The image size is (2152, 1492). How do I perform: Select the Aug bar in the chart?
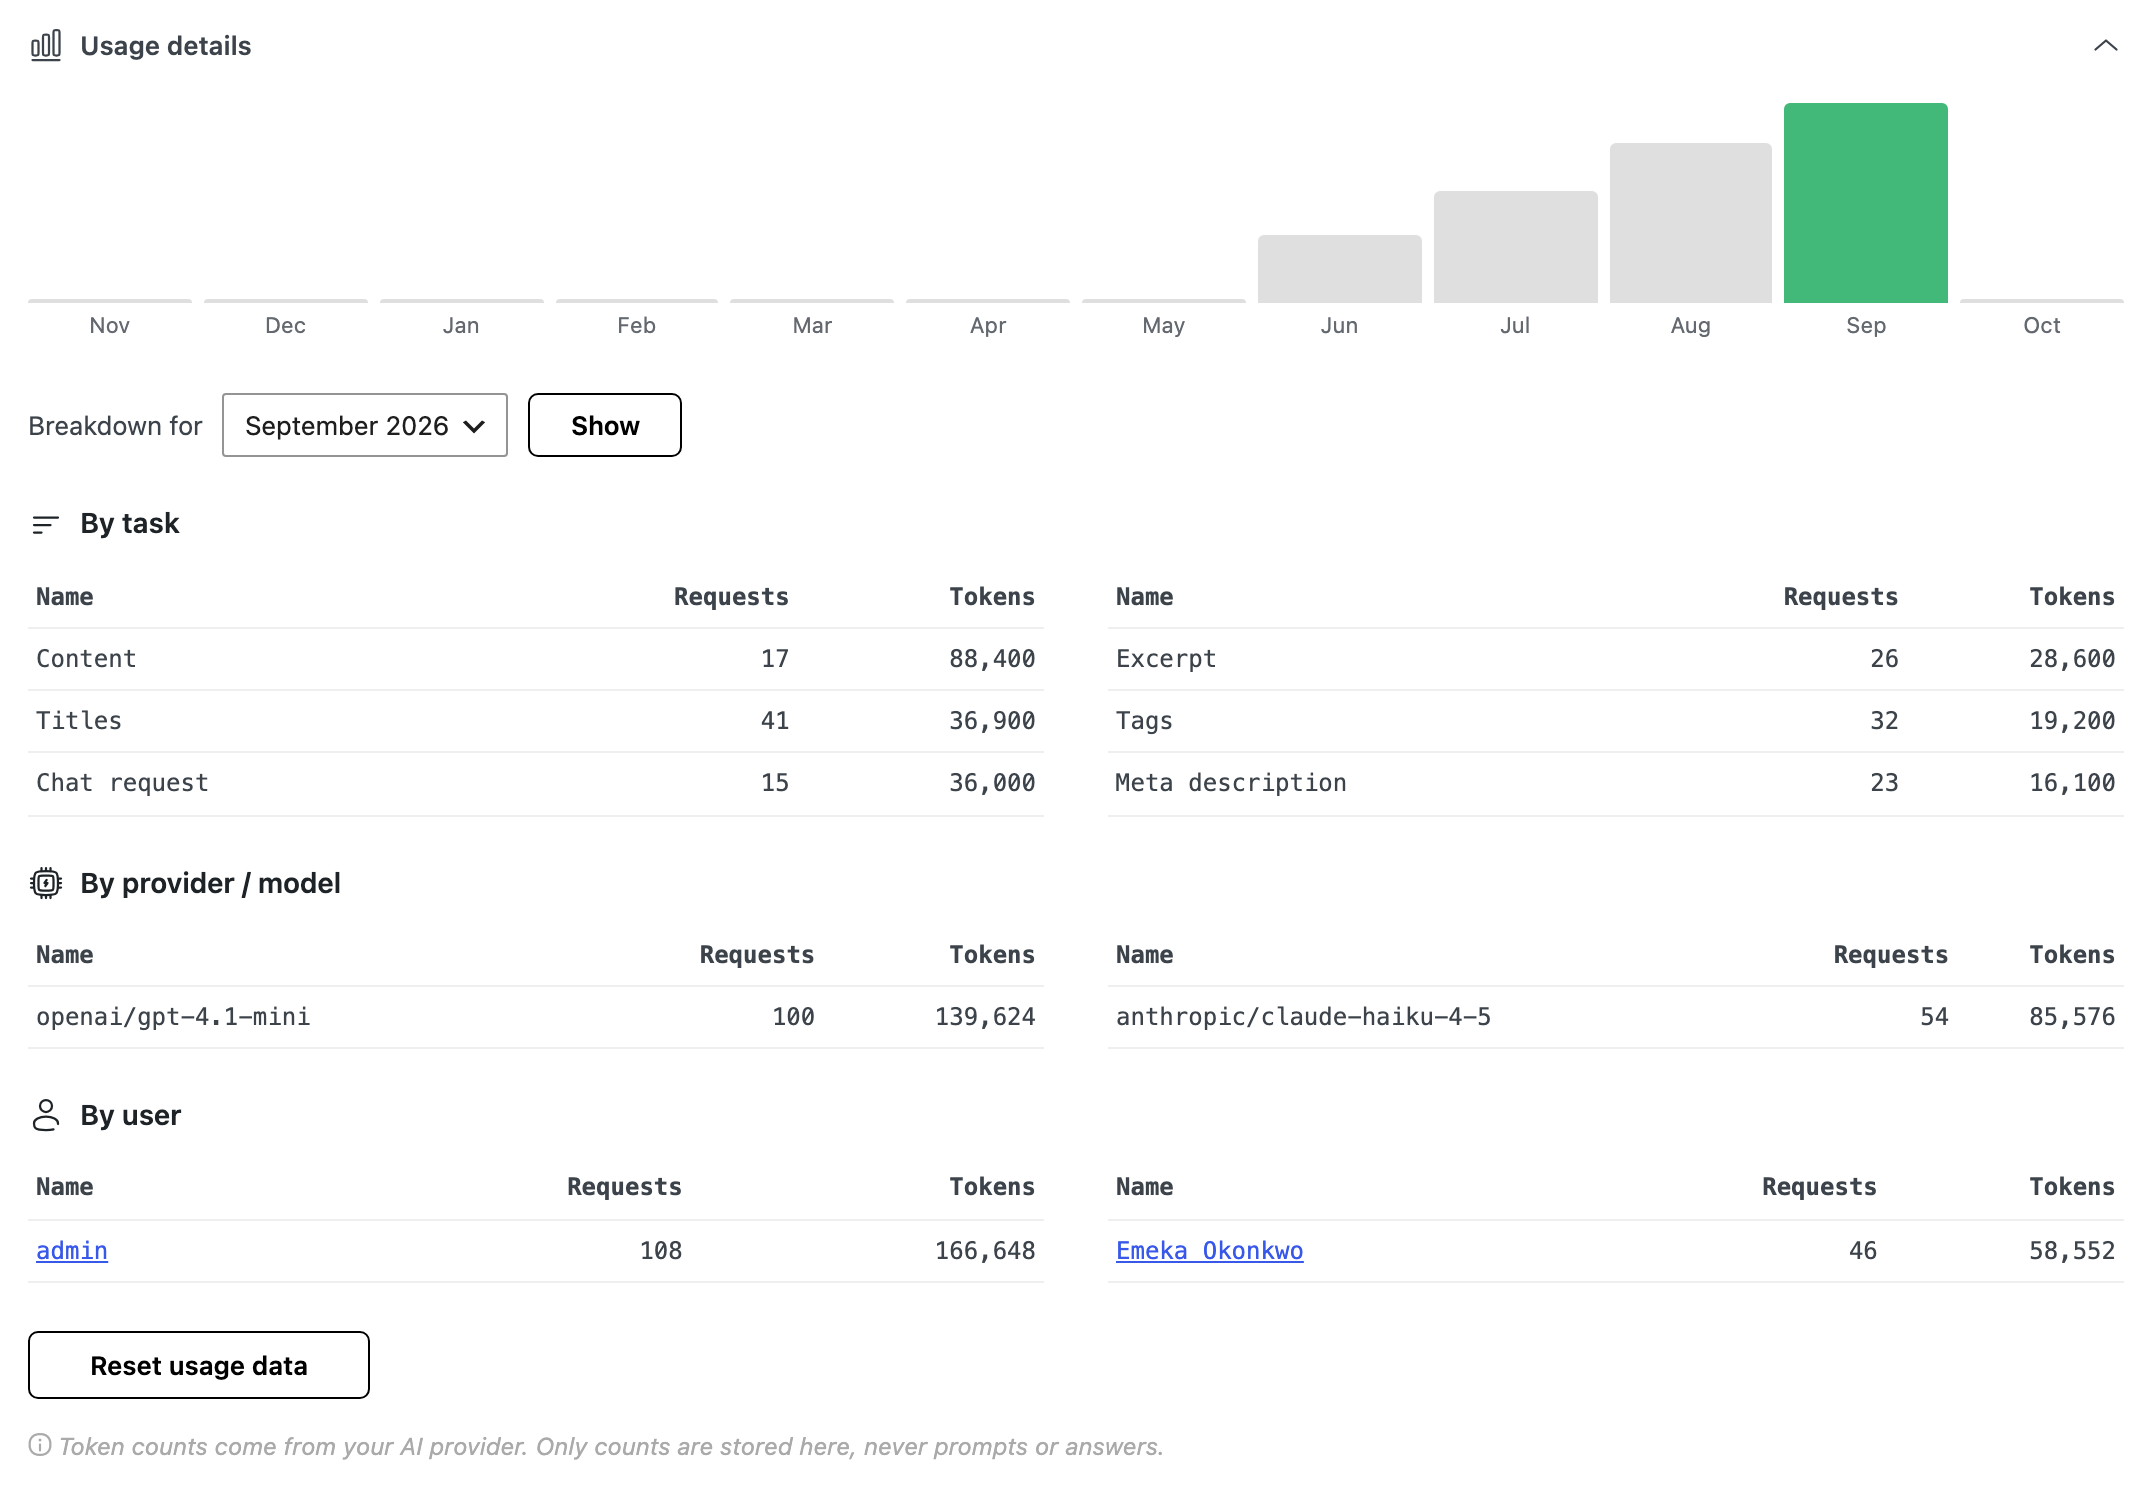point(1691,223)
